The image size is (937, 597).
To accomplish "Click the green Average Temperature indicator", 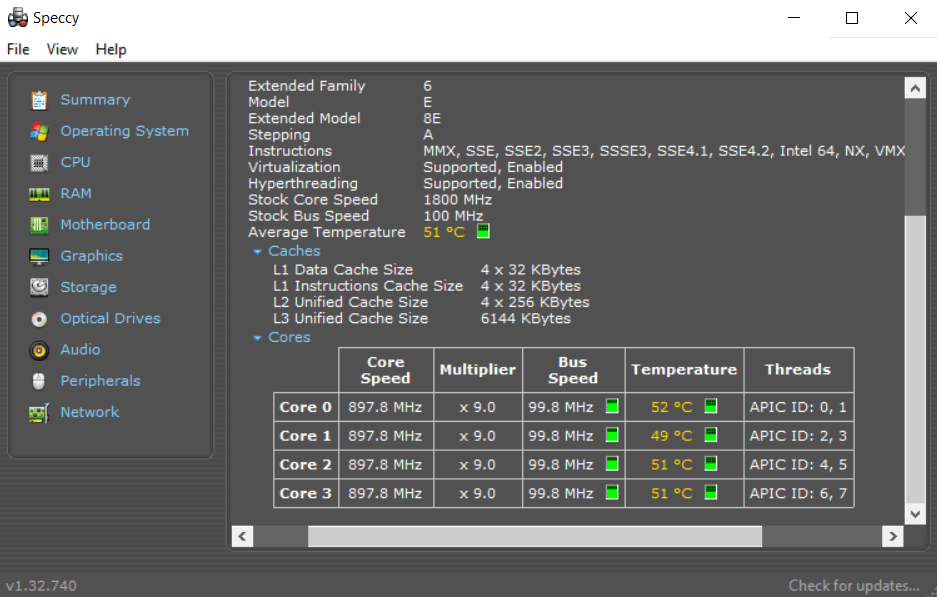I will click(483, 231).
